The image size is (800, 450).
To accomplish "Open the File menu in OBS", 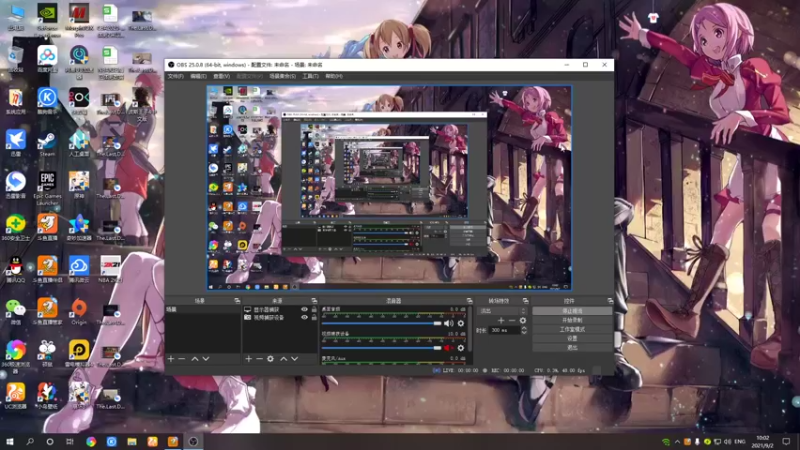I will point(176,76).
